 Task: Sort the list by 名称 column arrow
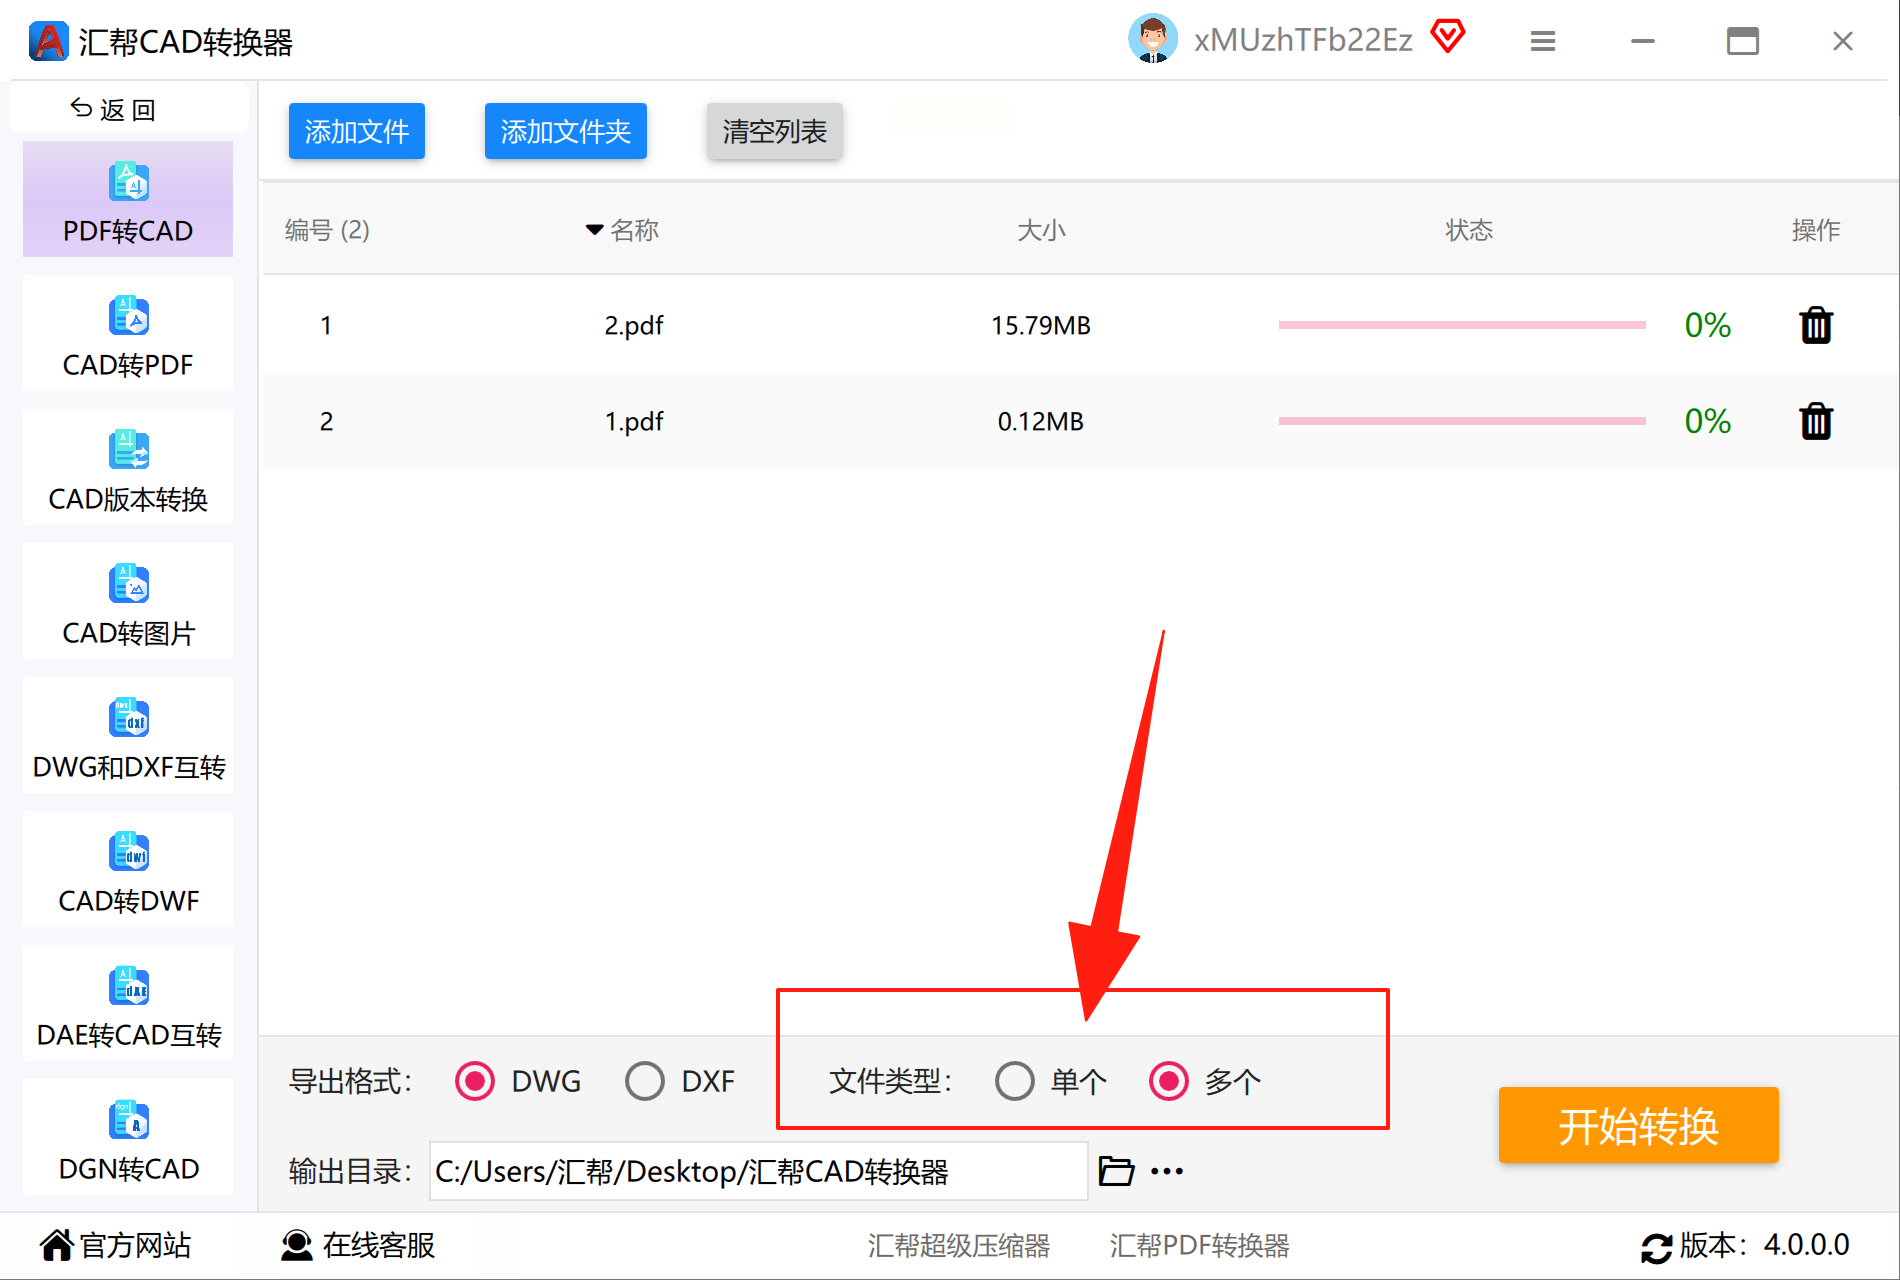coord(594,230)
